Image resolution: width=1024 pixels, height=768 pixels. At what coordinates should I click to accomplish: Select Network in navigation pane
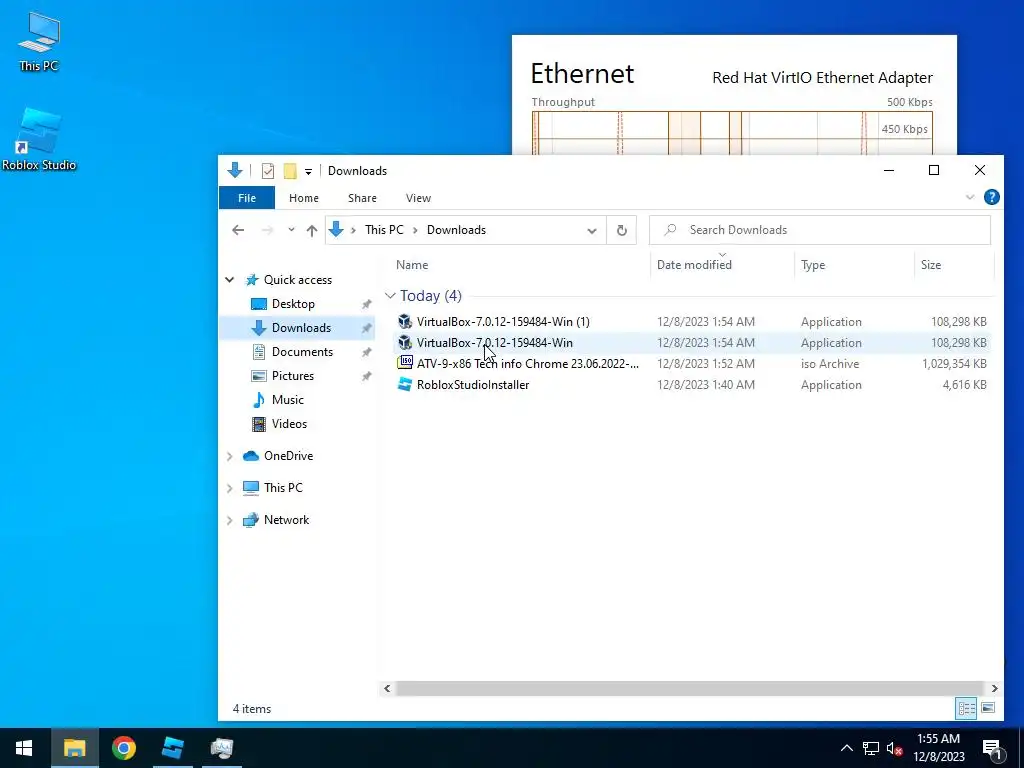pos(286,520)
